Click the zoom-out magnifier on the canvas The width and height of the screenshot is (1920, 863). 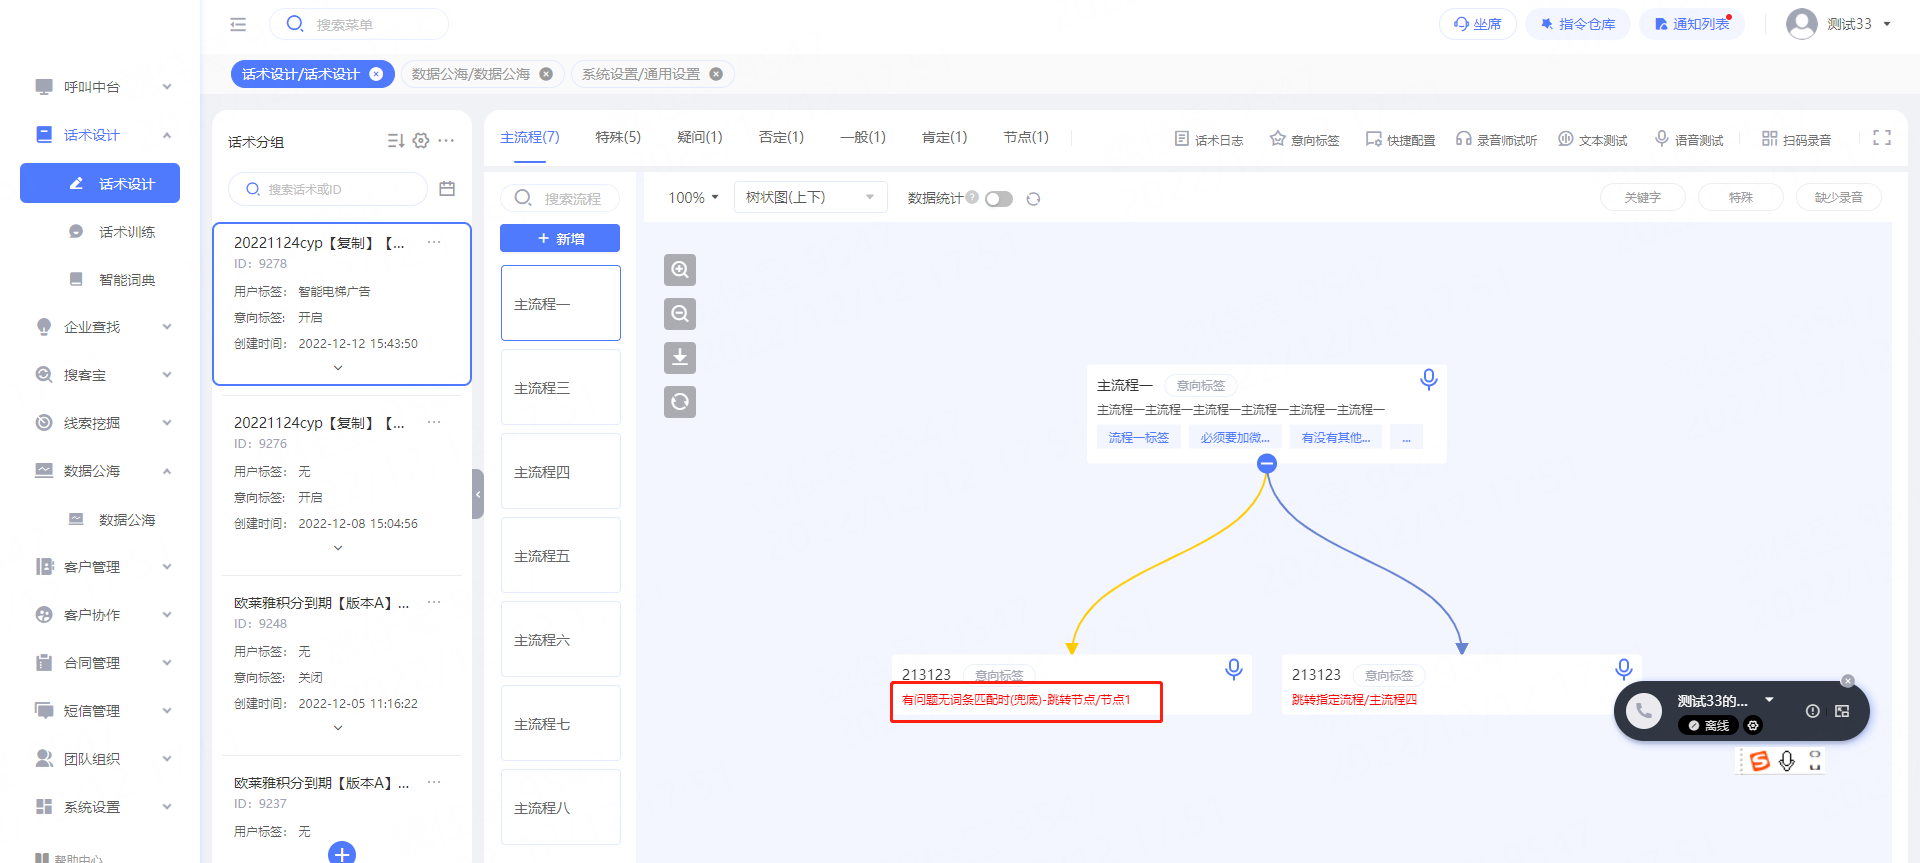pyautogui.click(x=680, y=314)
